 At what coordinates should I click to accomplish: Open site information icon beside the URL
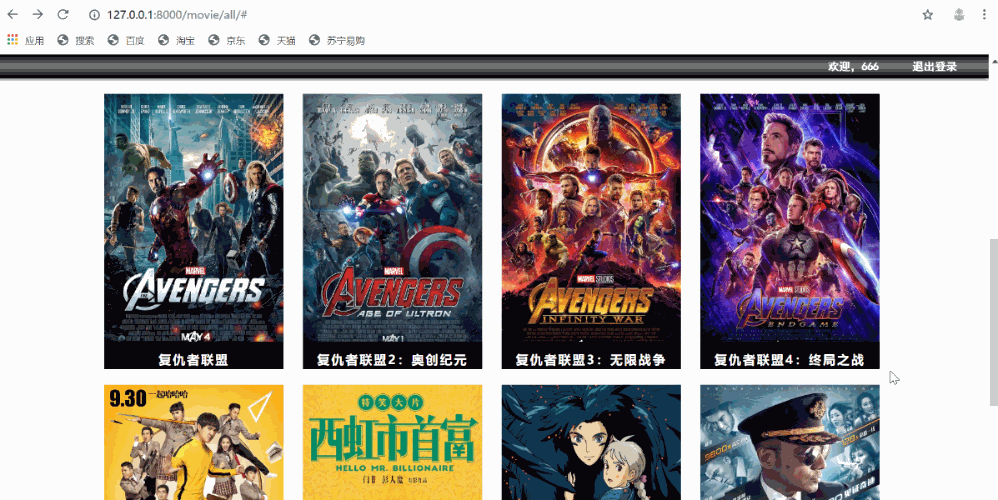[x=94, y=15]
